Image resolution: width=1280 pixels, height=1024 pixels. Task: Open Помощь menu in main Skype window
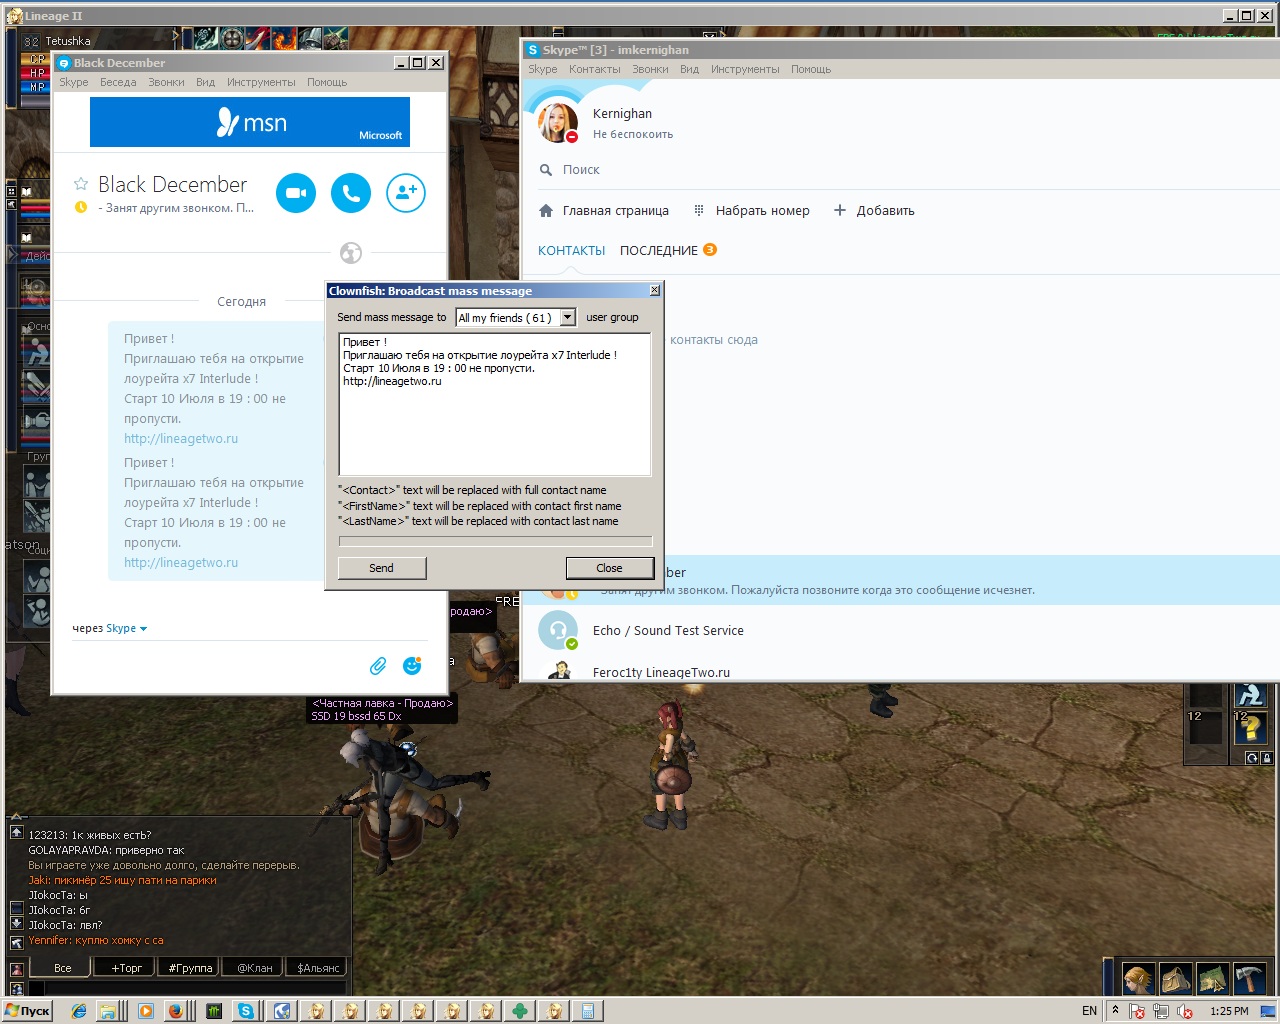[811, 69]
